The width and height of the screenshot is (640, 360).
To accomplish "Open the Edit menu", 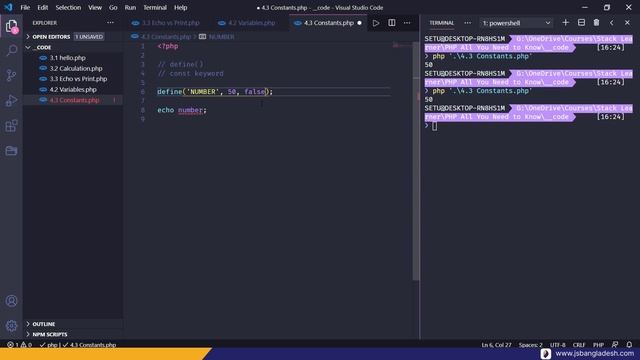I will pos(42,7).
